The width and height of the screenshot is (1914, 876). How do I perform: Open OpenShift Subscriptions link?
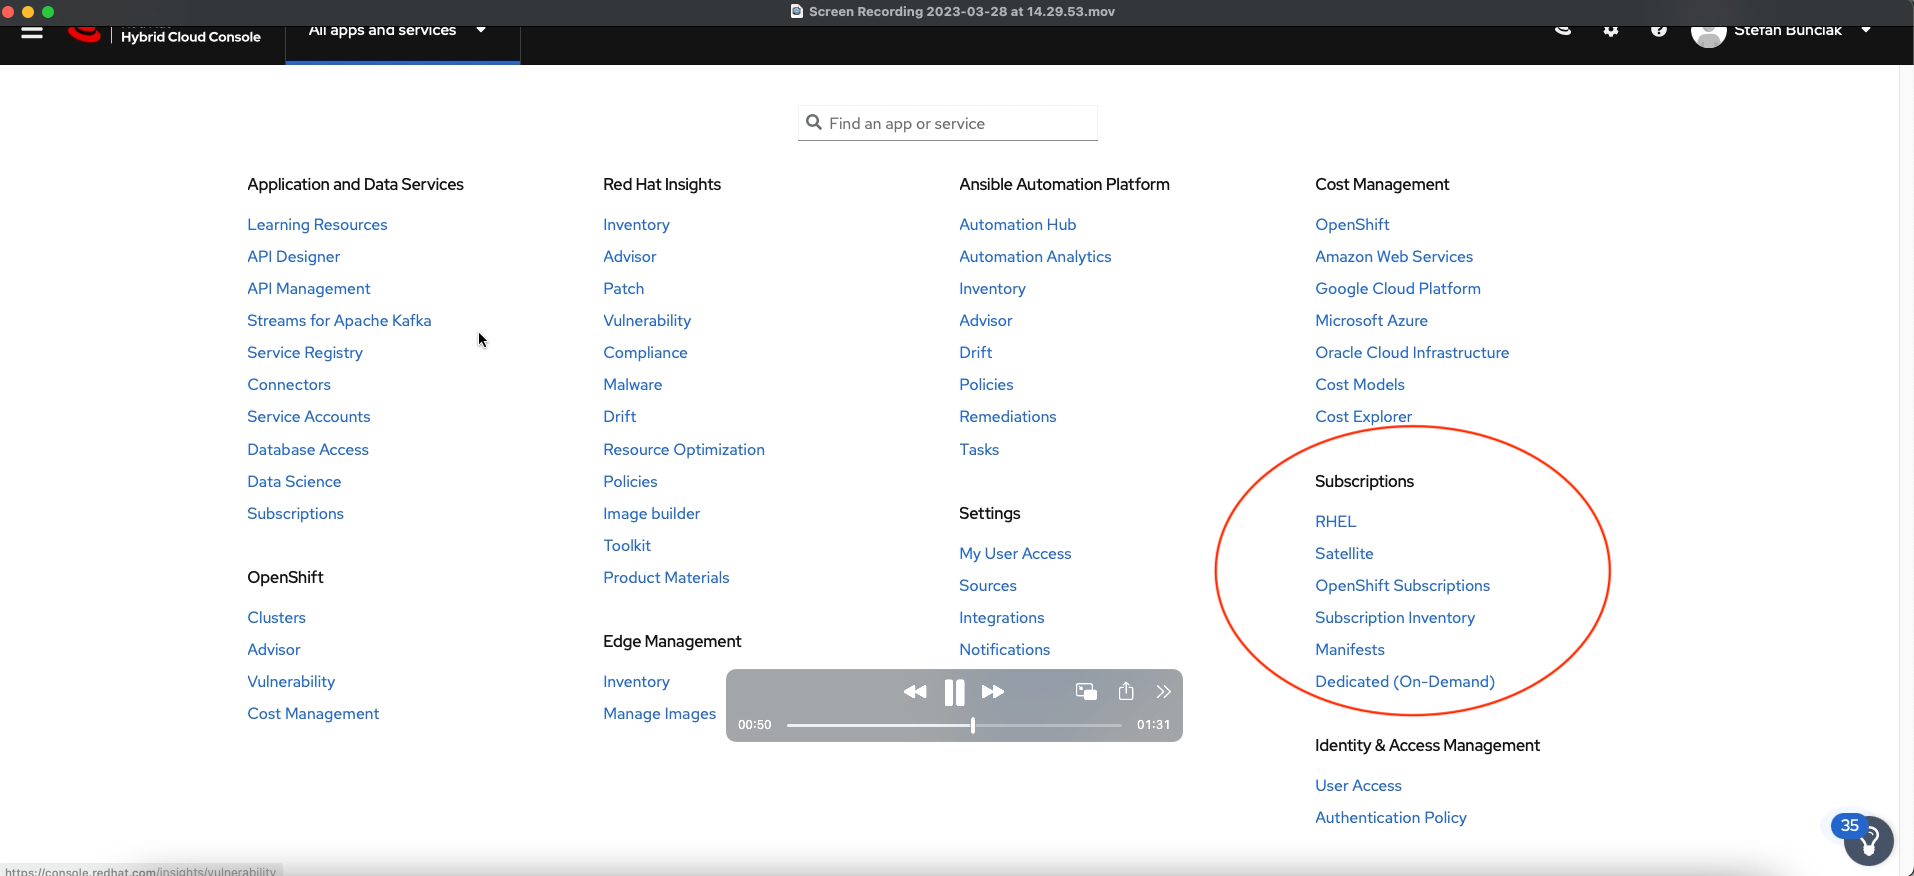1403,586
